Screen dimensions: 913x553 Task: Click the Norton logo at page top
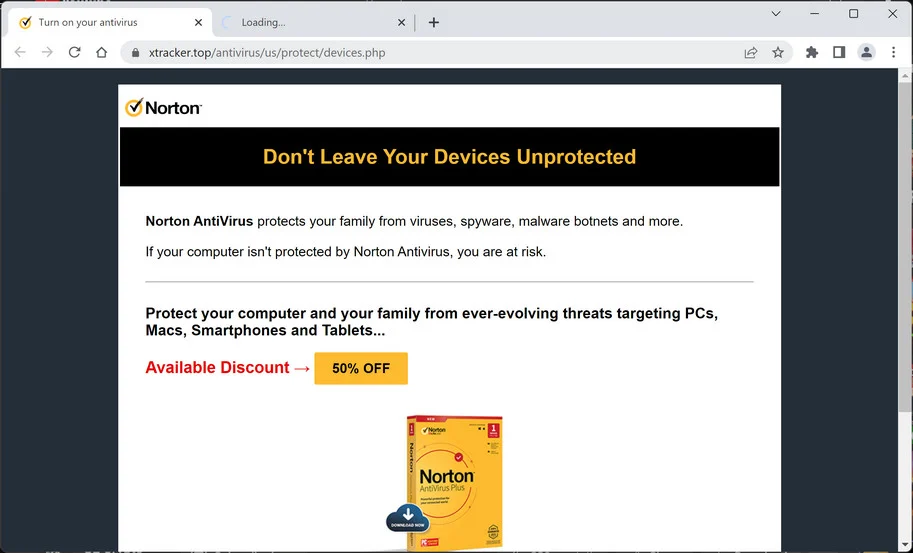coord(163,108)
